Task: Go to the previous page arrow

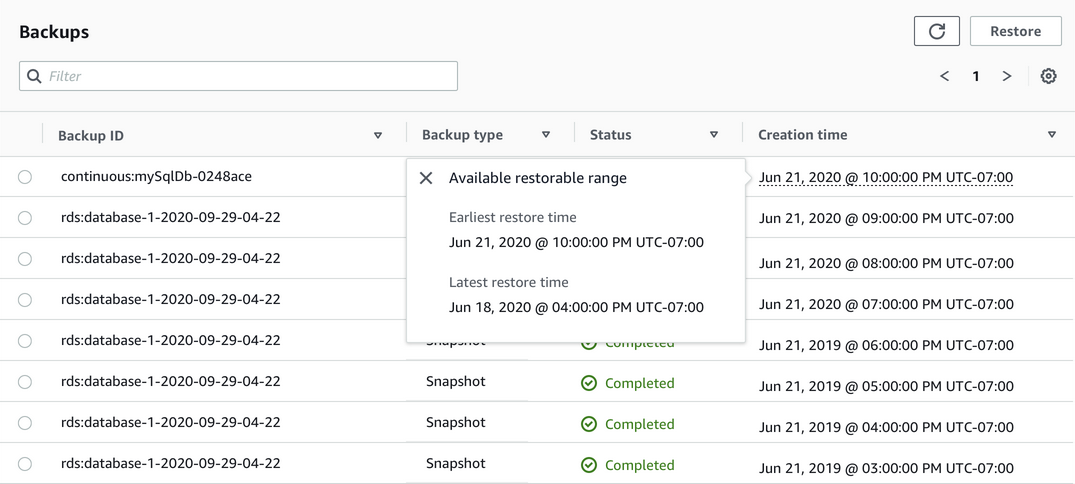Action: click(944, 76)
